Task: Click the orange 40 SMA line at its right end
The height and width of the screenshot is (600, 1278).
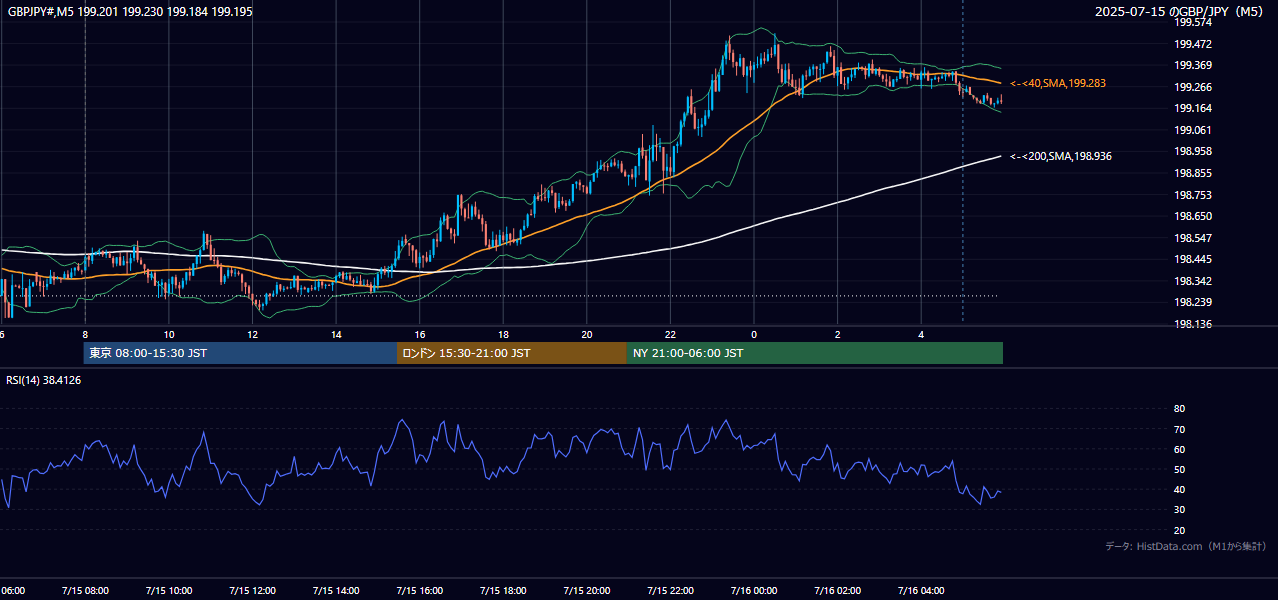Action: tap(999, 83)
